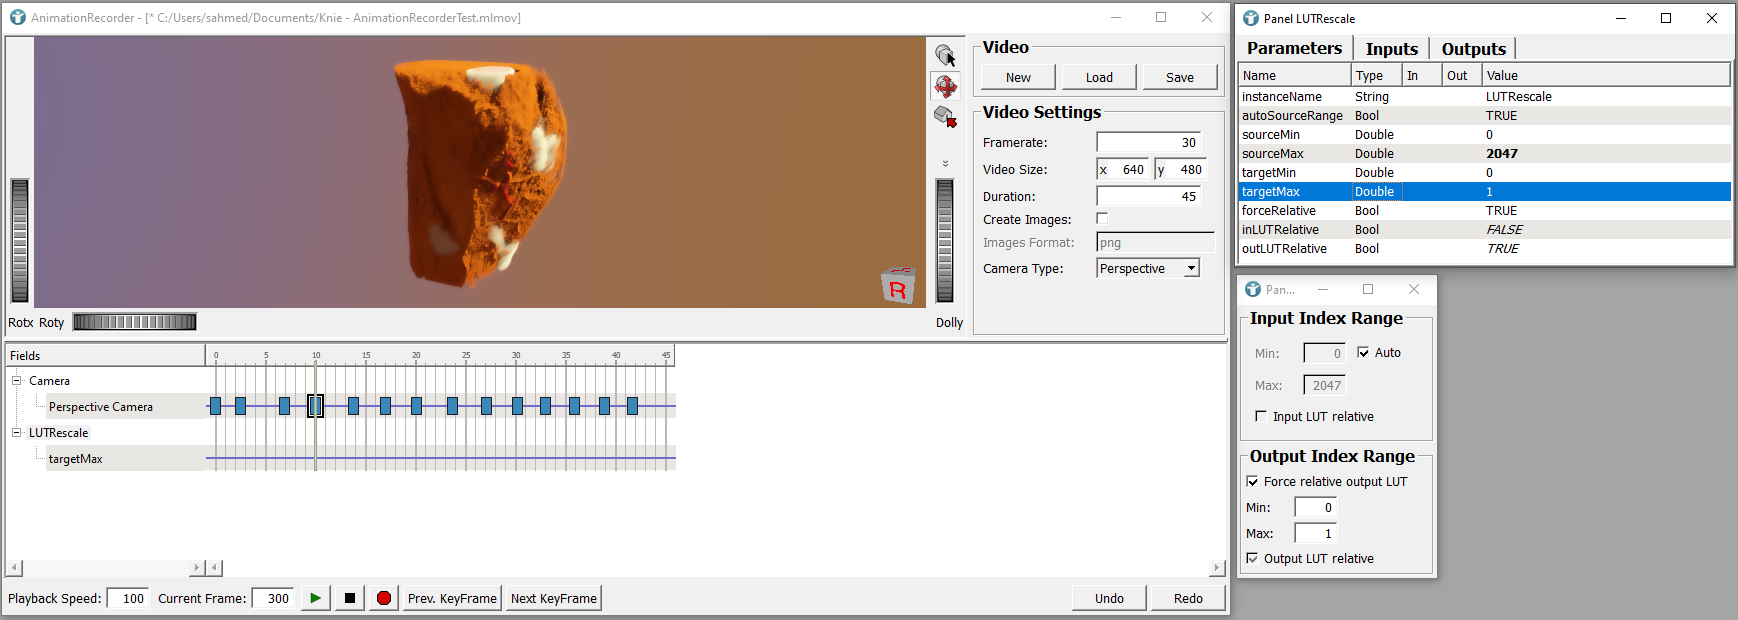Tick the Input LUT relative checkbox
Viewport: 1738px width, 620px height.
click(1261, 416)
